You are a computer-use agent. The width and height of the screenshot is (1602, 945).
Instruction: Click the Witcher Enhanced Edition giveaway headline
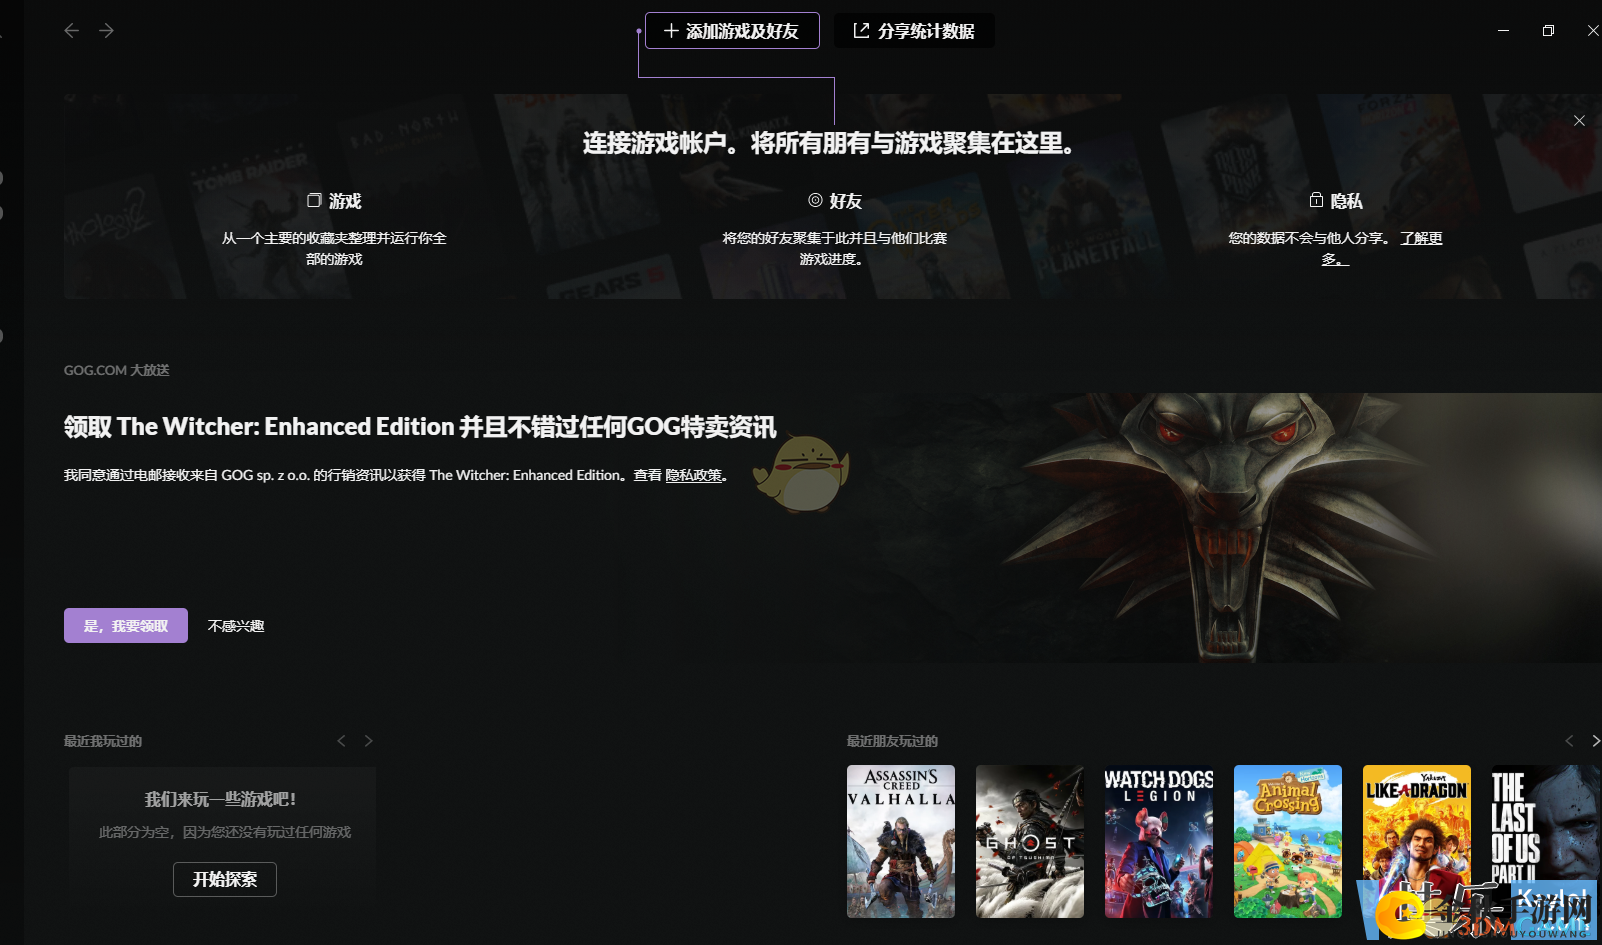(420, 427)
